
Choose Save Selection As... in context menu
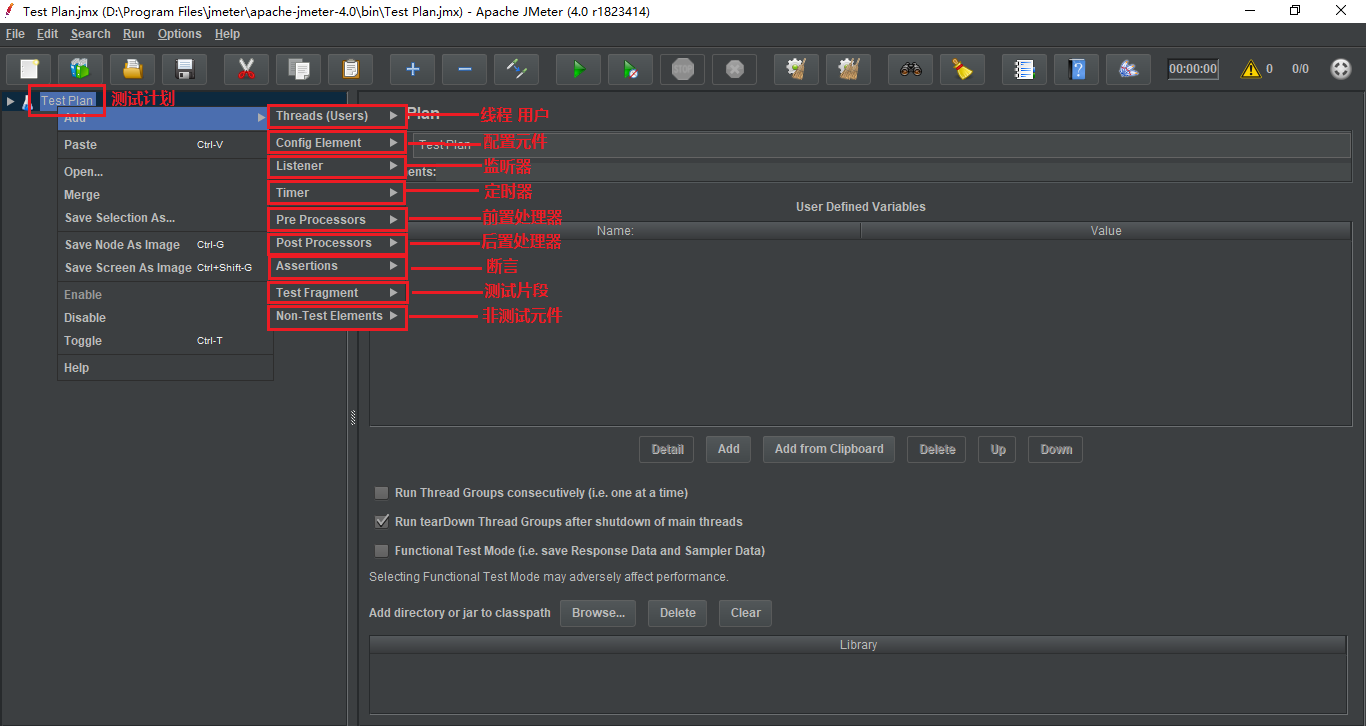click(165, 218)
